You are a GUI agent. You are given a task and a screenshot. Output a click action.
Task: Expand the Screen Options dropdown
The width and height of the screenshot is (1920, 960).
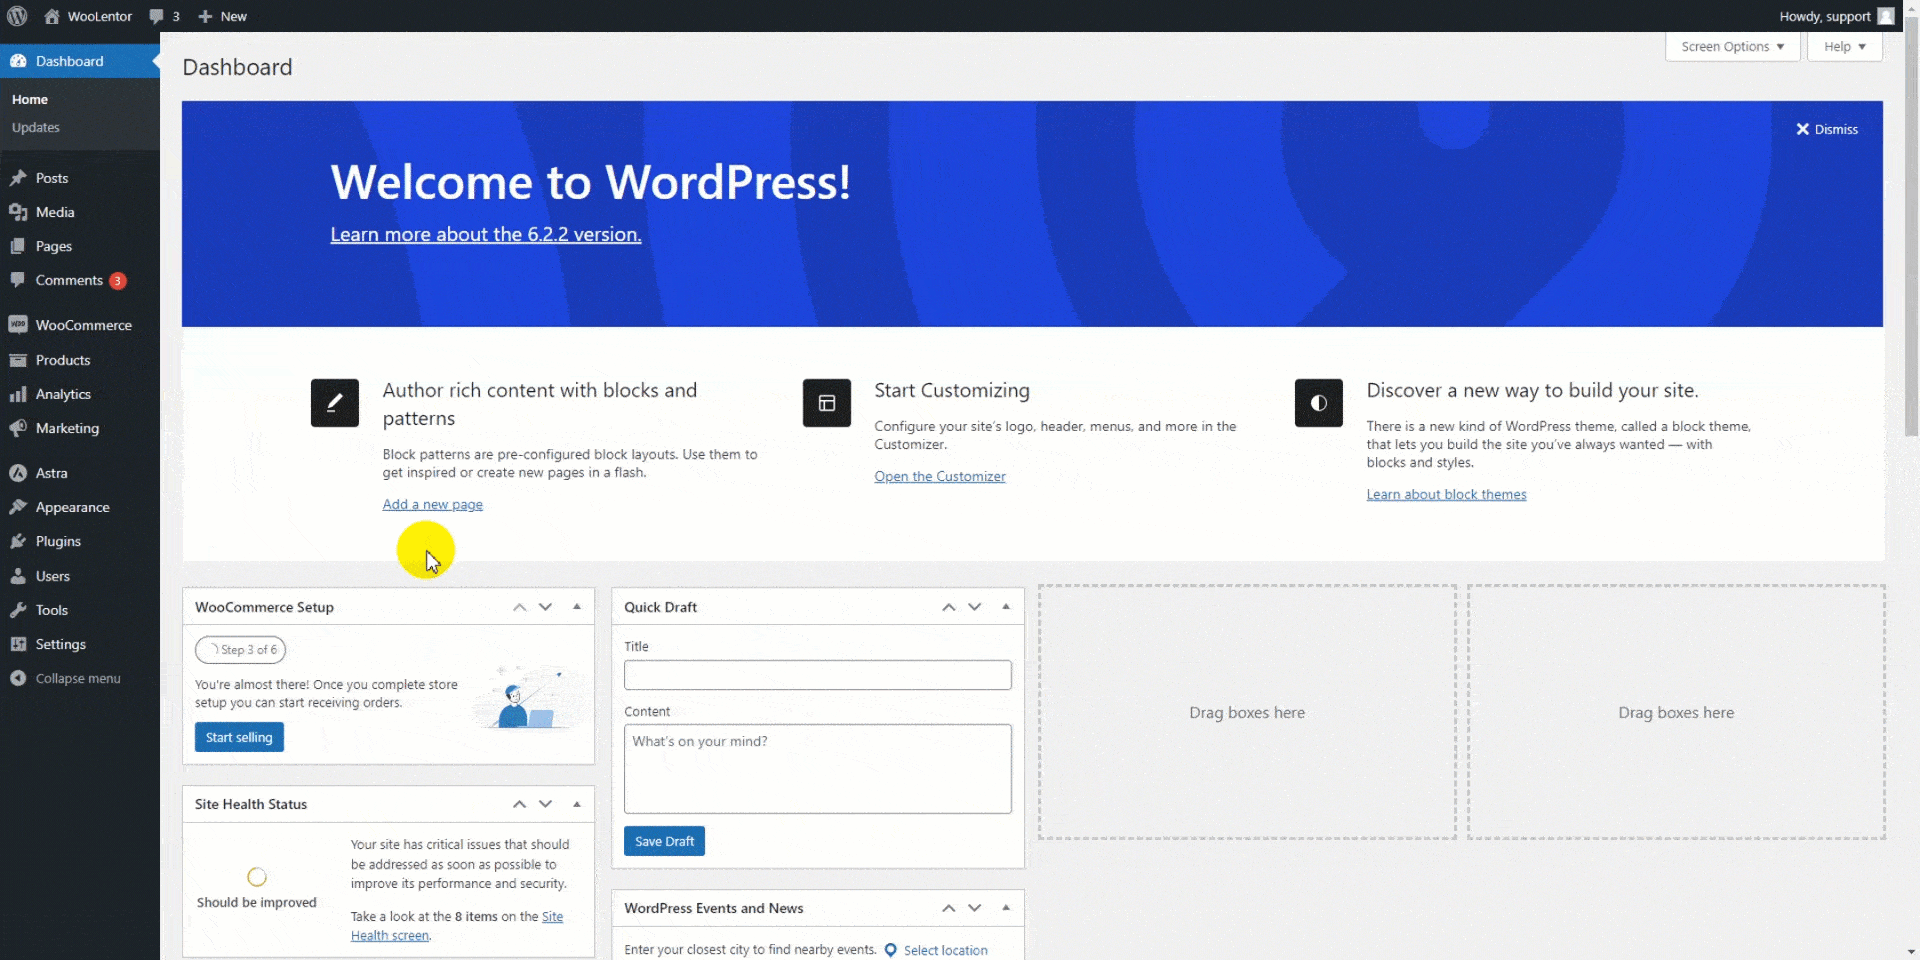coord(1732,47)
